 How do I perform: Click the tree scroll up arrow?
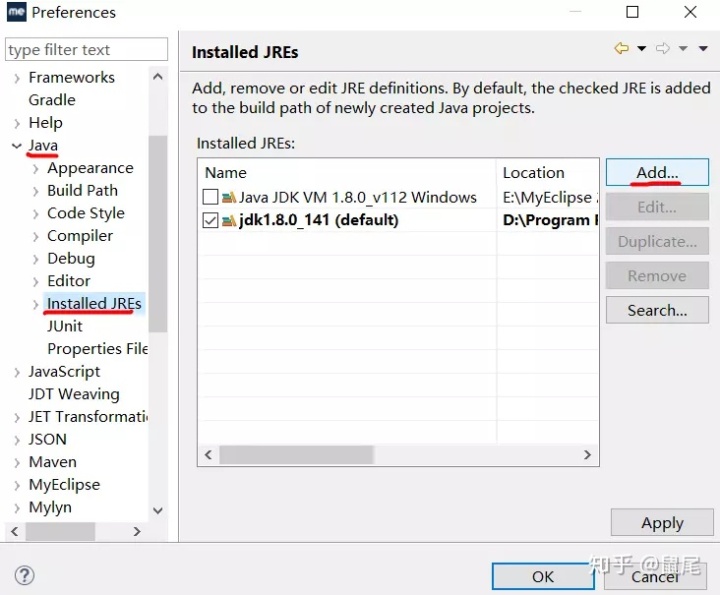coord(158,77)
